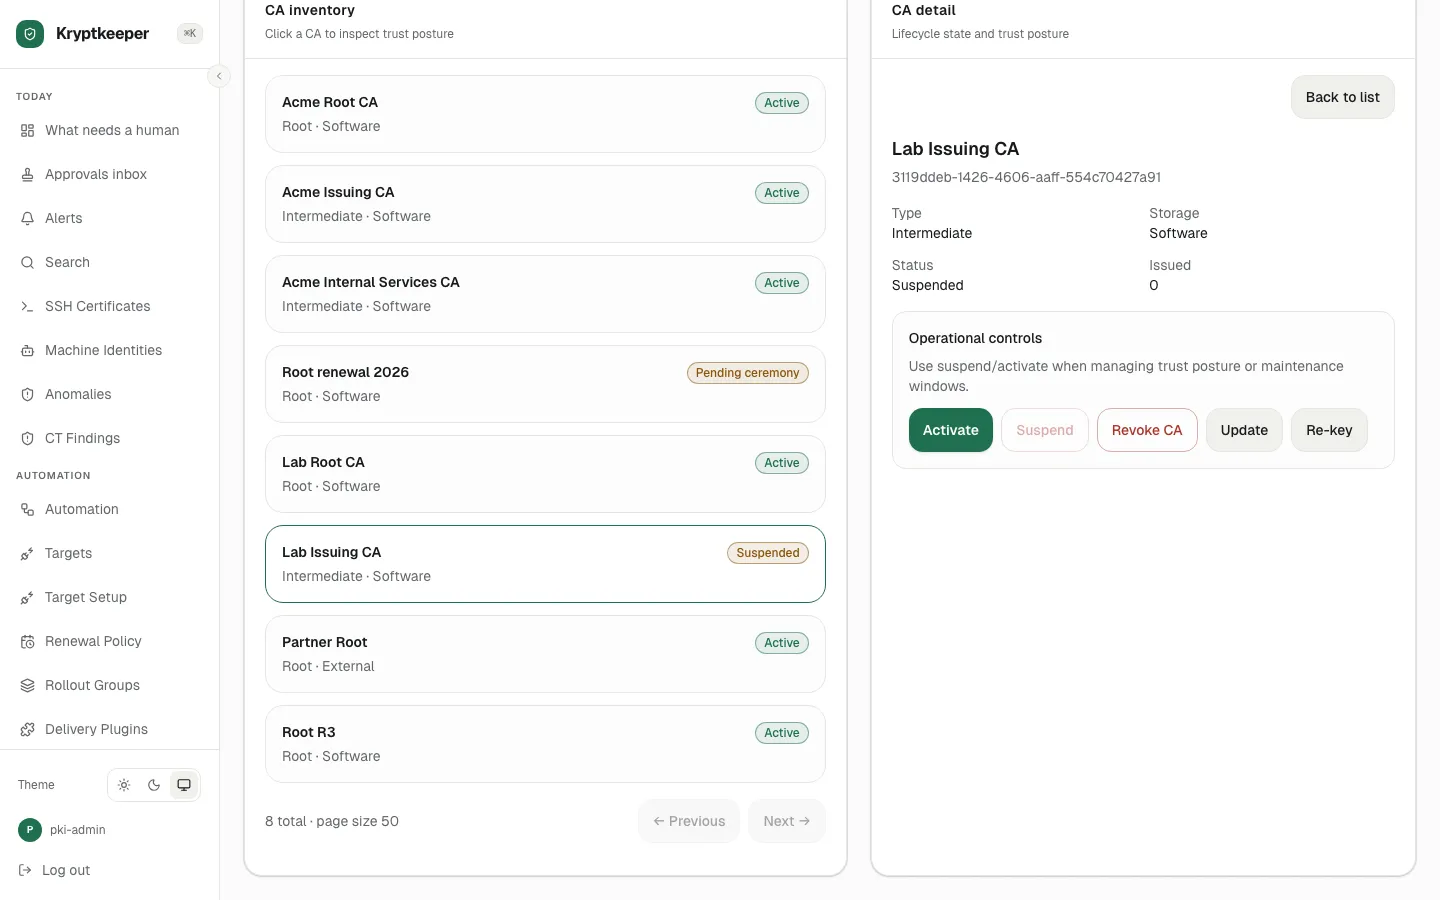1440x900 pixels.
Task: Open Renewal Policy section
Action: point(110,642)
